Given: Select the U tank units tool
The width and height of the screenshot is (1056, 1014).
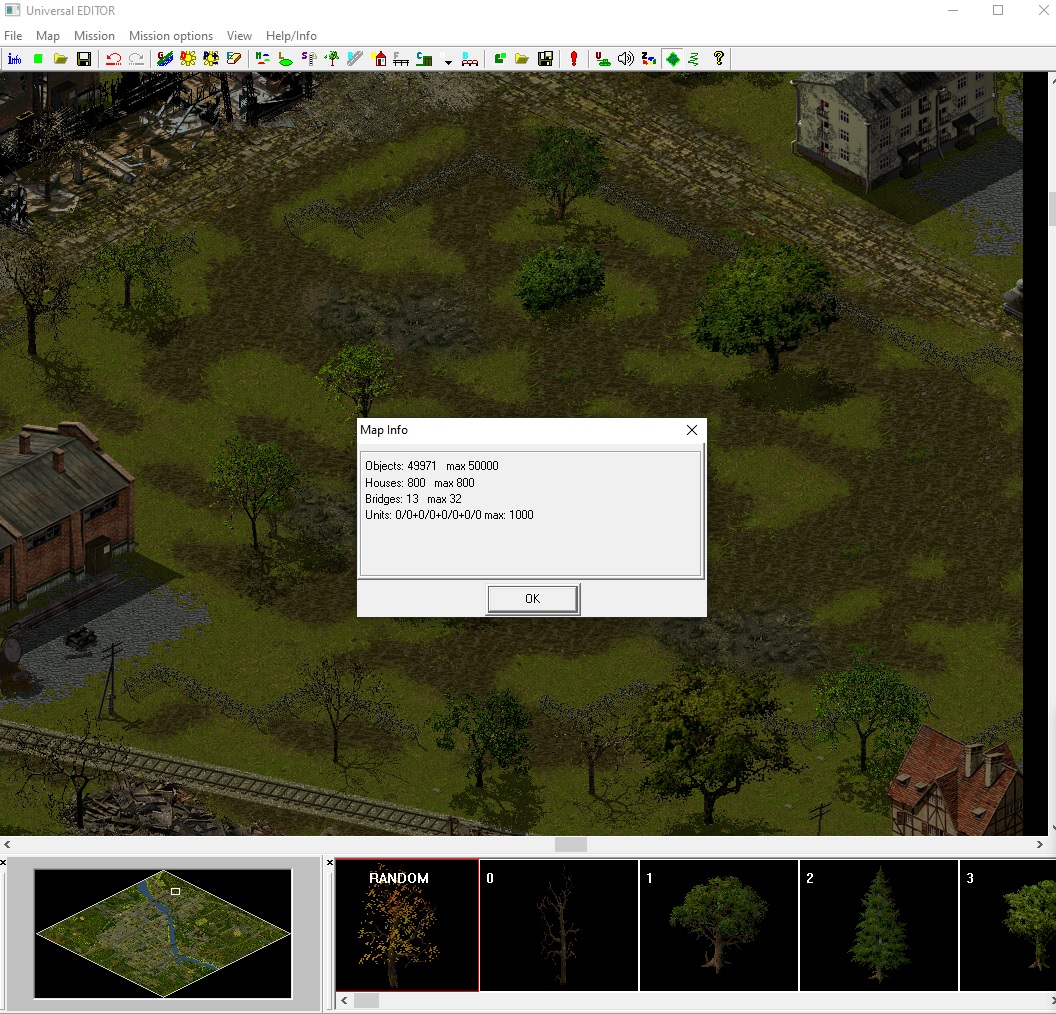Looking at the screenshot, I should pos(603,59).
